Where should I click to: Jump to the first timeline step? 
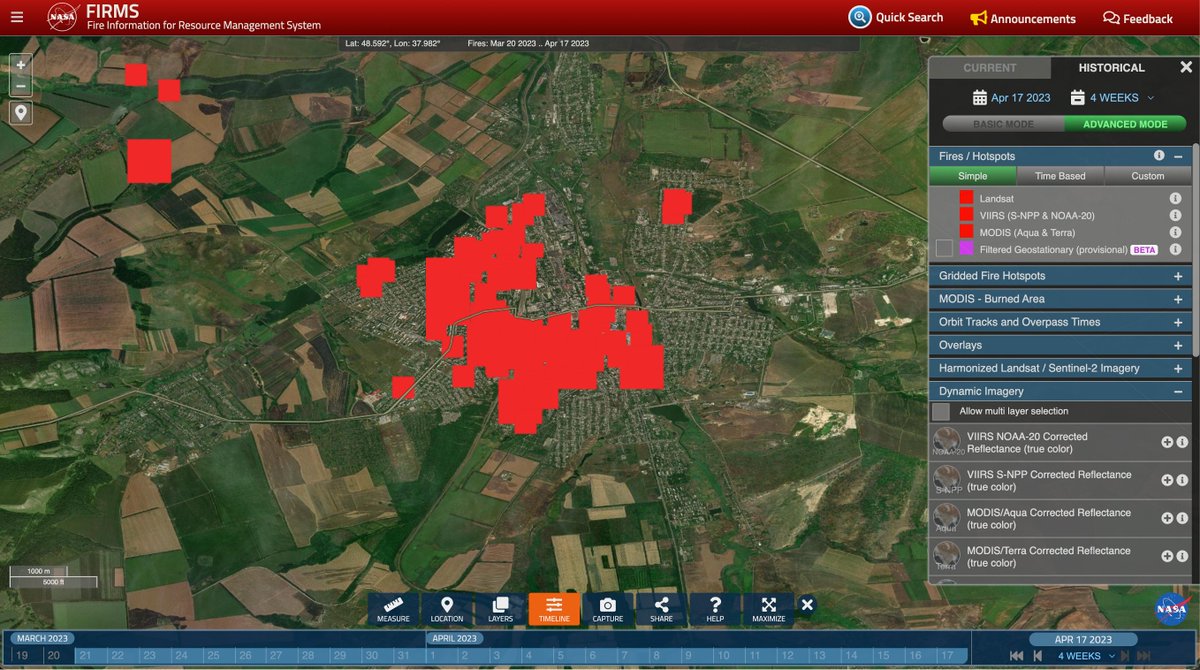click(1016, 656)
